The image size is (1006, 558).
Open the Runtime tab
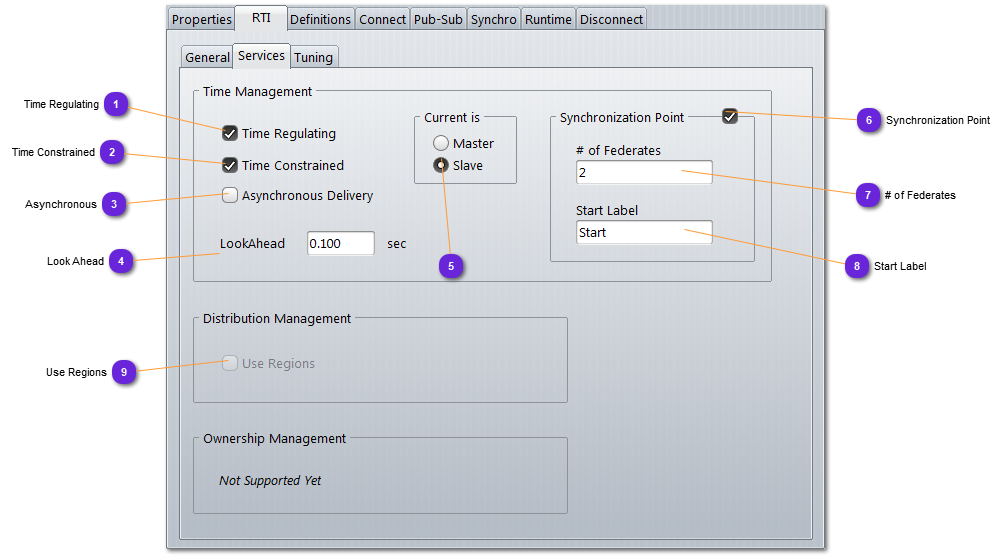(548, 19)
